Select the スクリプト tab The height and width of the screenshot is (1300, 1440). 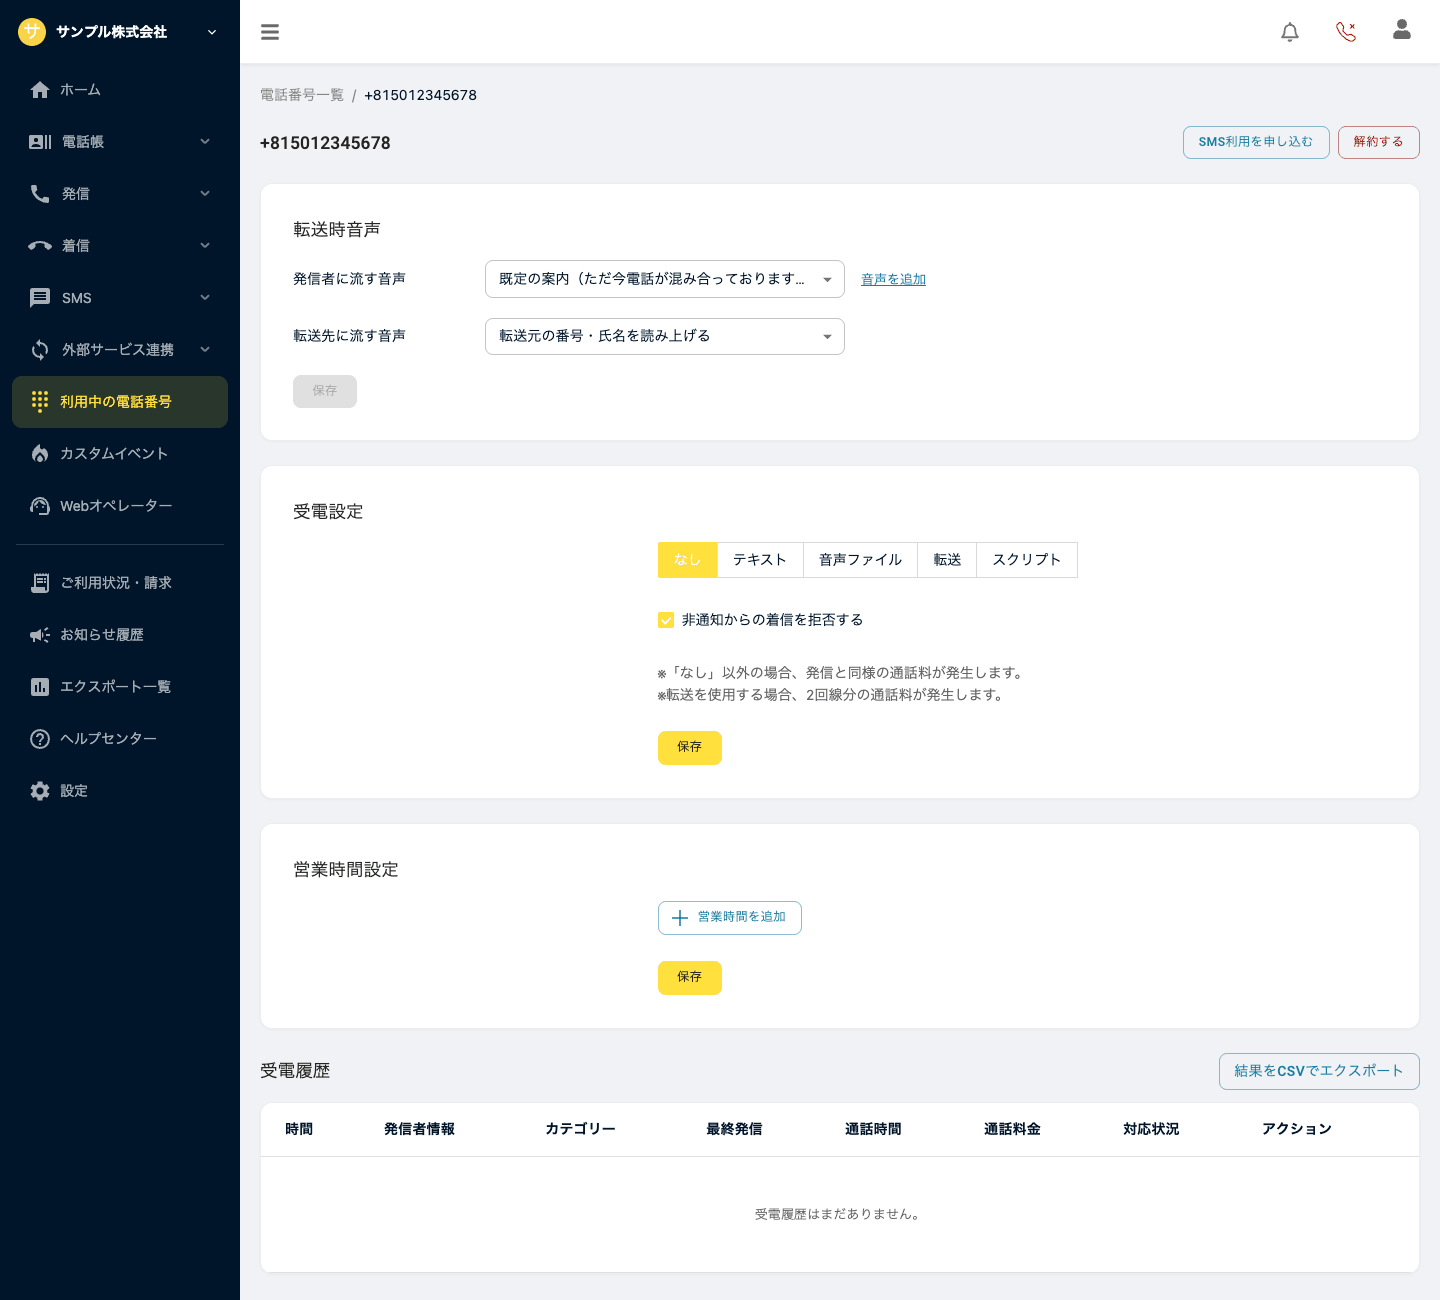tap(1027, 560)
